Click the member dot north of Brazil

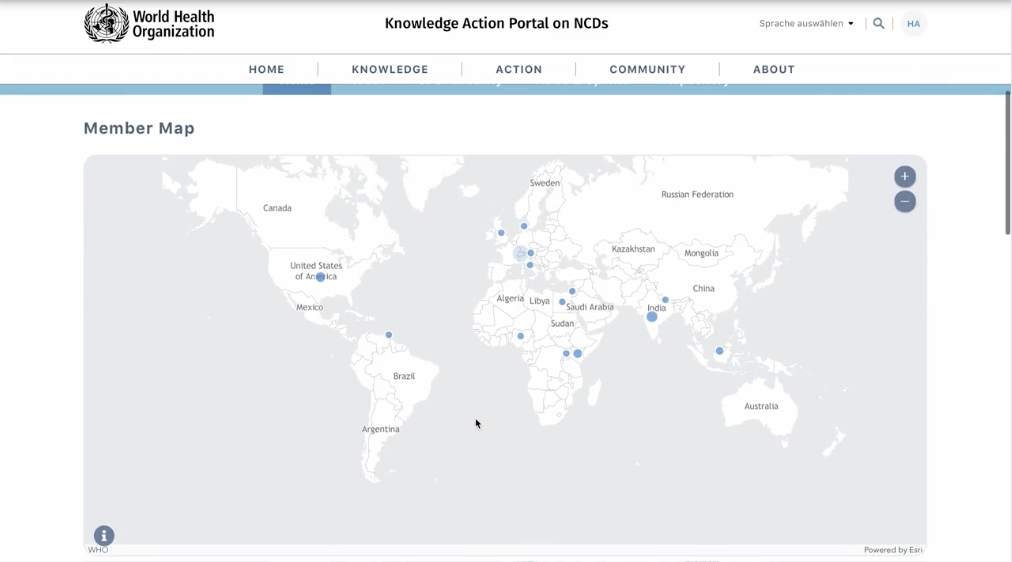tap(389, 335)
